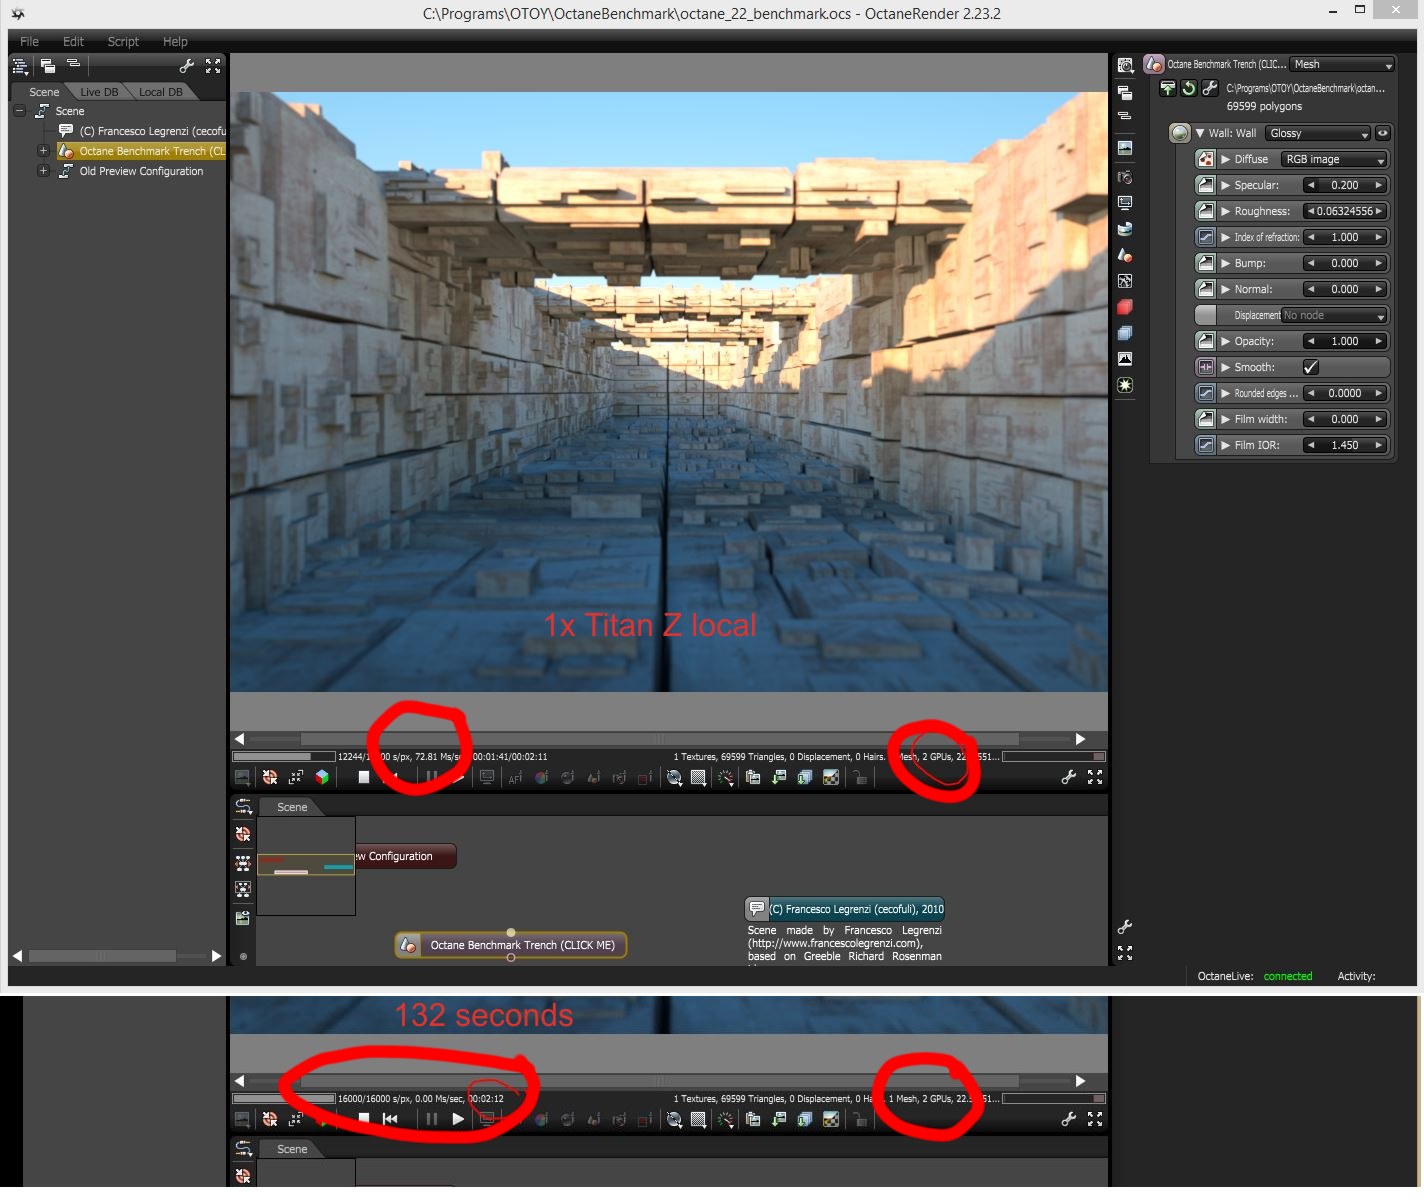
Task: Toggle the padlock viewport lock in main render toolbar
Action: pyautogui.click(x=860, y=777)
